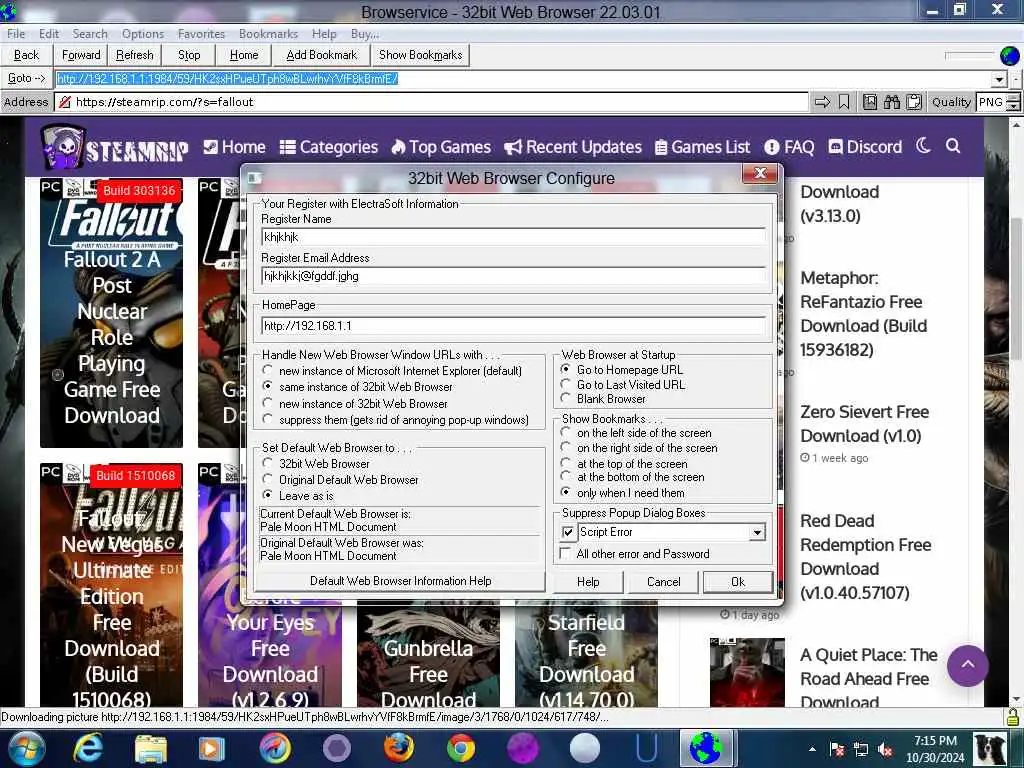Click the volume muted tray icon
The image size is (1024, 768).
coord(886,750)
